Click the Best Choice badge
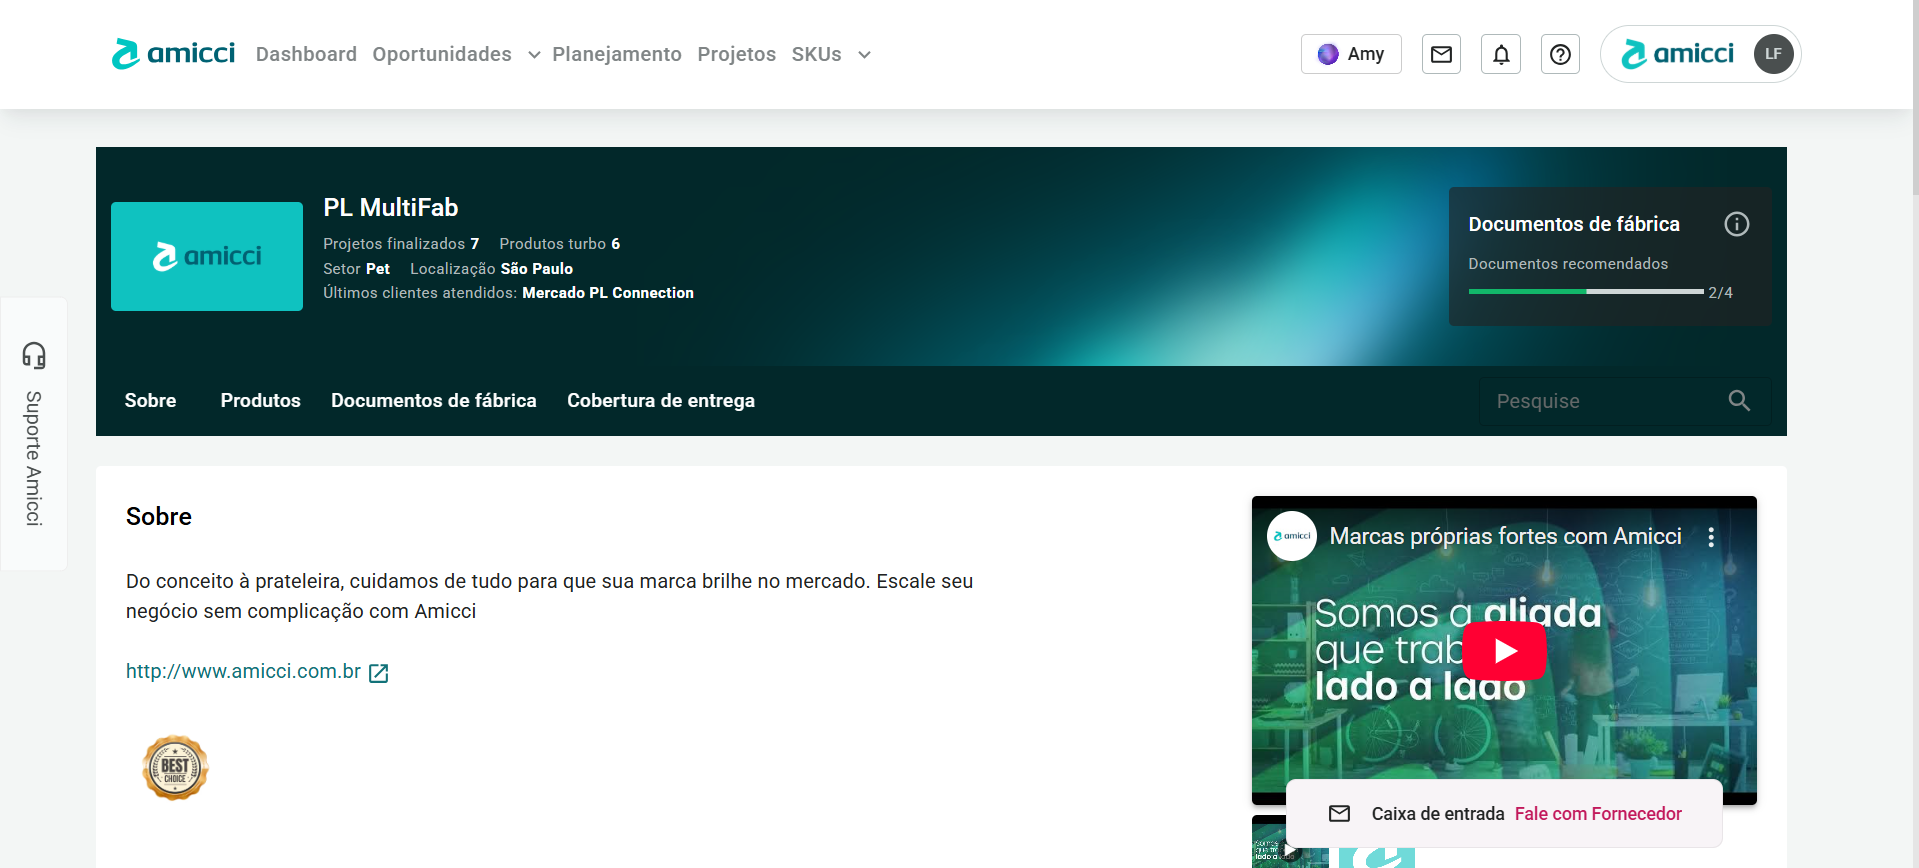The height and width of the screenshot is (868, 1919). point(175,768)
